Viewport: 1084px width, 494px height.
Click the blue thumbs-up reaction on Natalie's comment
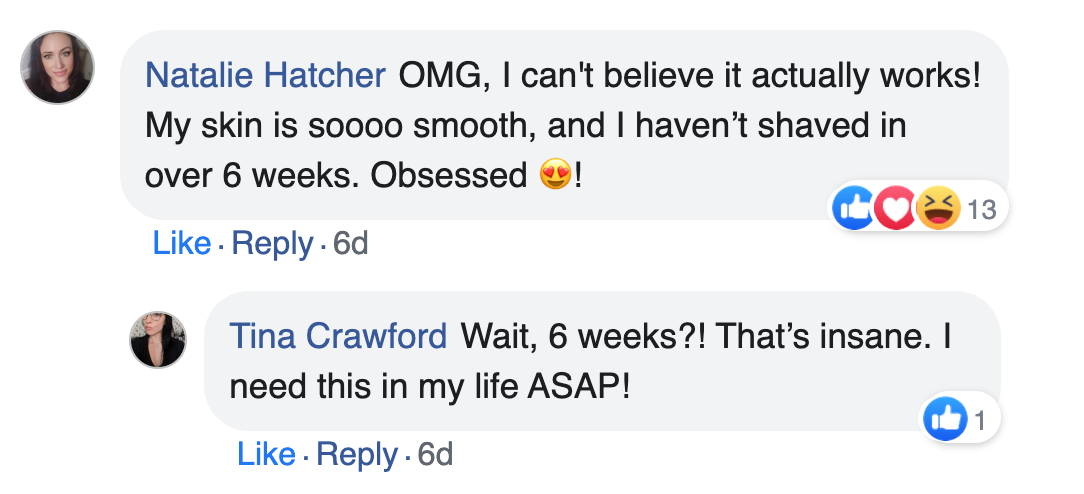click(853, 208)
